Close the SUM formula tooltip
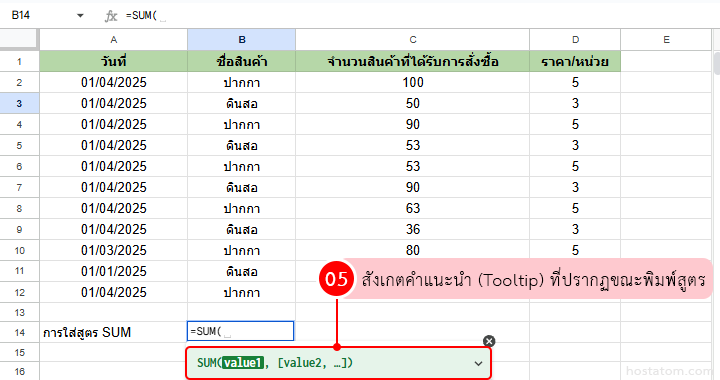This screenshot has height=380, width=720. click(489, 341)
